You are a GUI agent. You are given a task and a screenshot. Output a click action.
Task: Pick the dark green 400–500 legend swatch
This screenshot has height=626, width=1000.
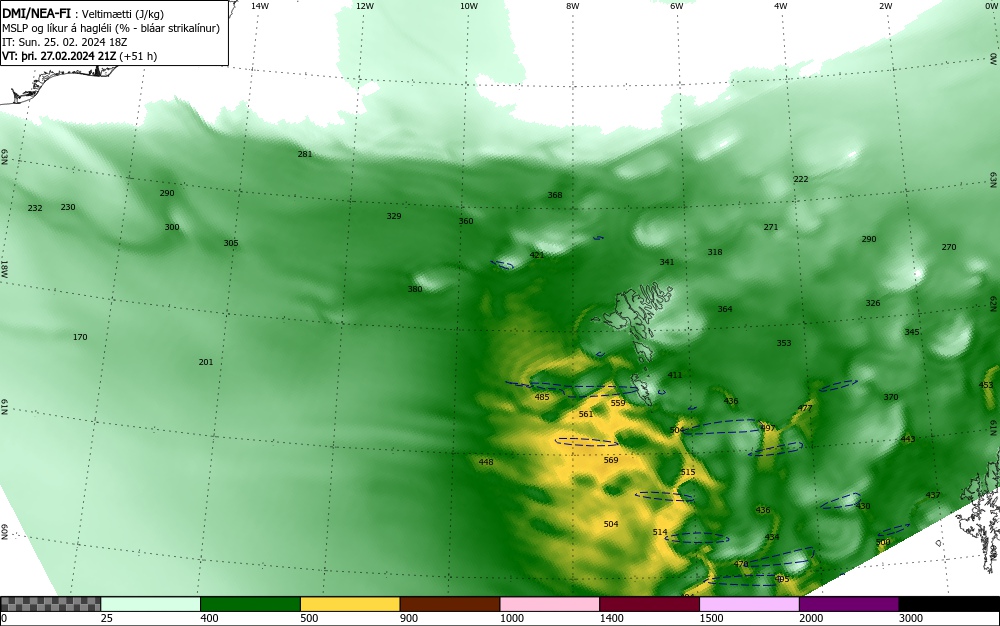(x=250, y=604)
